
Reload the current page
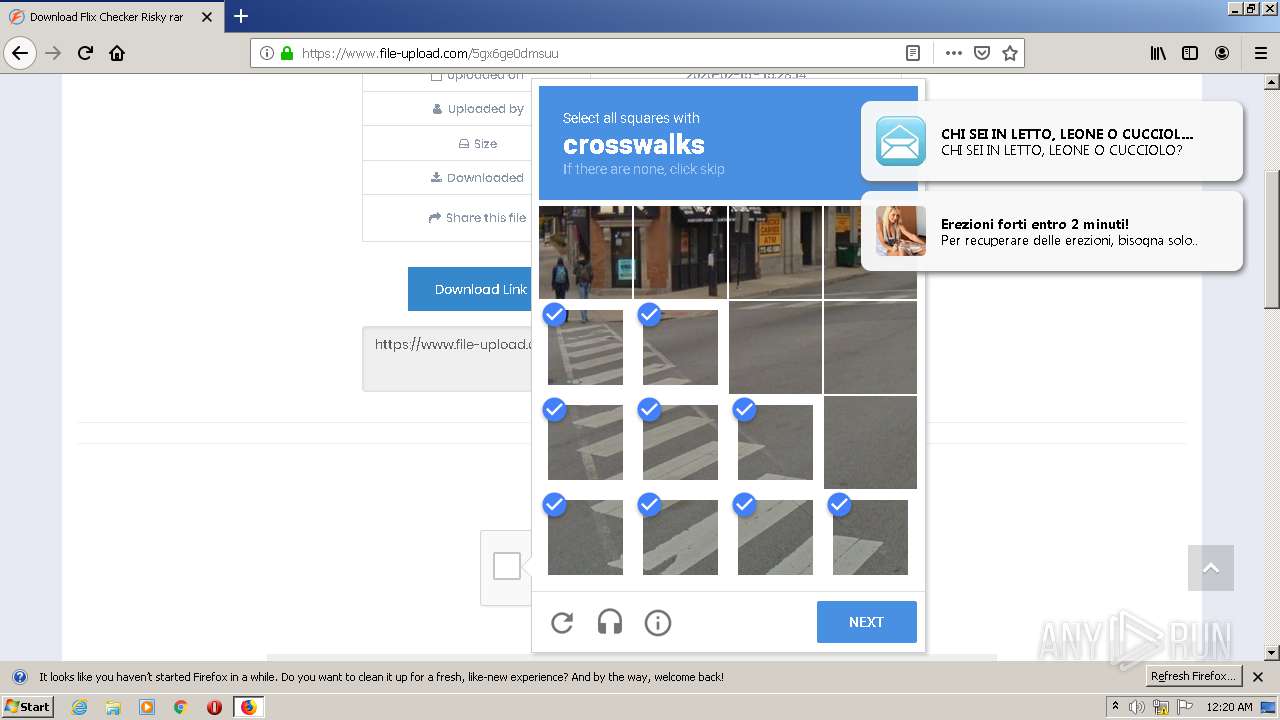coord(85,53)
